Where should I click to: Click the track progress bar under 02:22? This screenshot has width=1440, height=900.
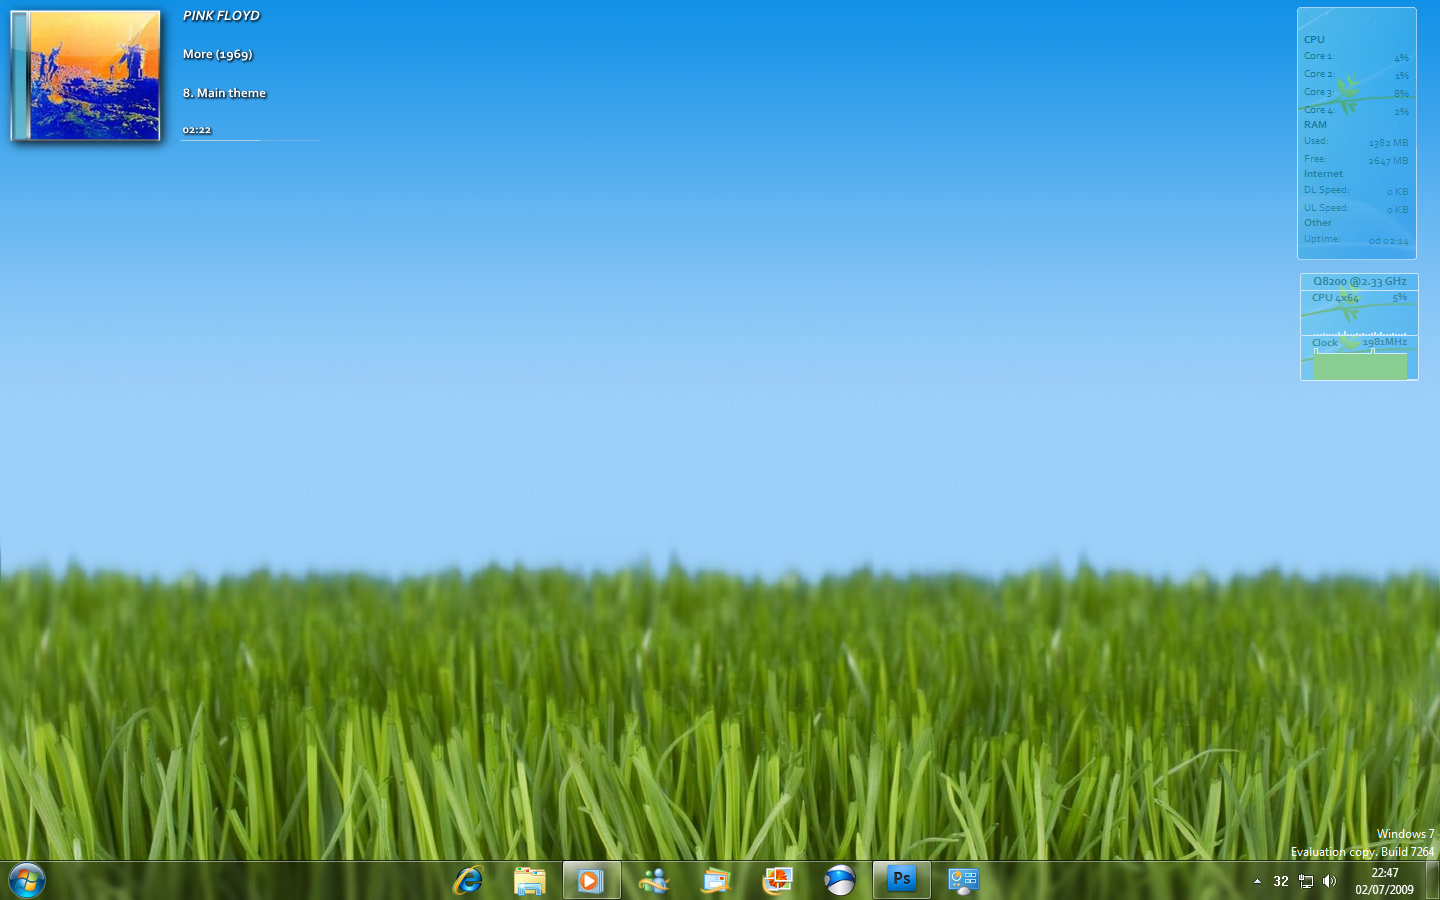[250, 140]
